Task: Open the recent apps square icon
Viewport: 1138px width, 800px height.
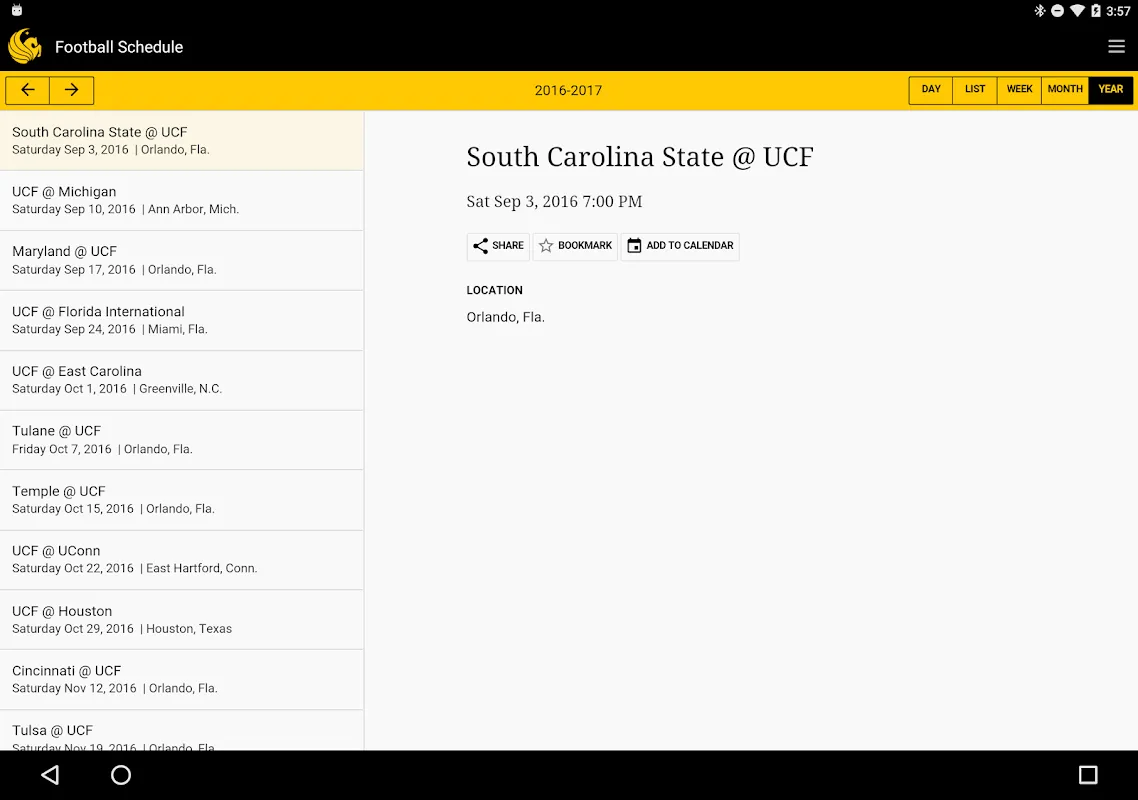Action: pyautogui.click(x=1087, y=775)
